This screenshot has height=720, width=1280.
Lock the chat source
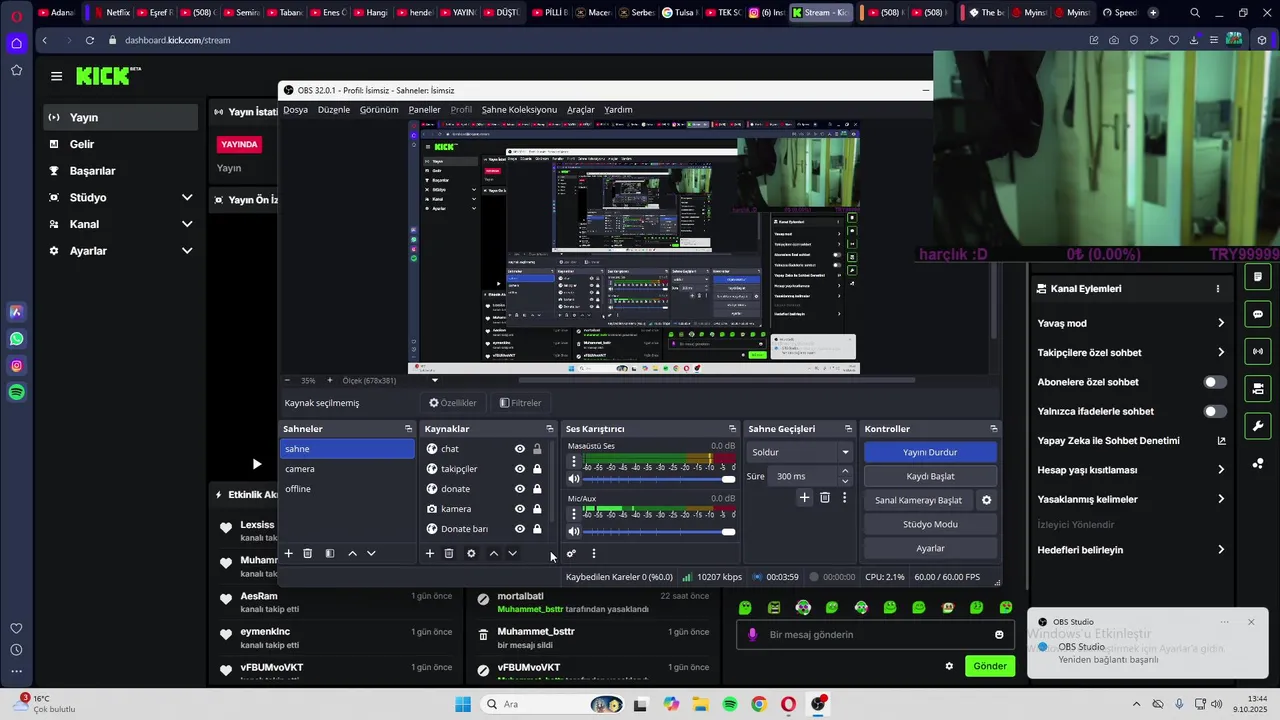(x=537, y=449)
